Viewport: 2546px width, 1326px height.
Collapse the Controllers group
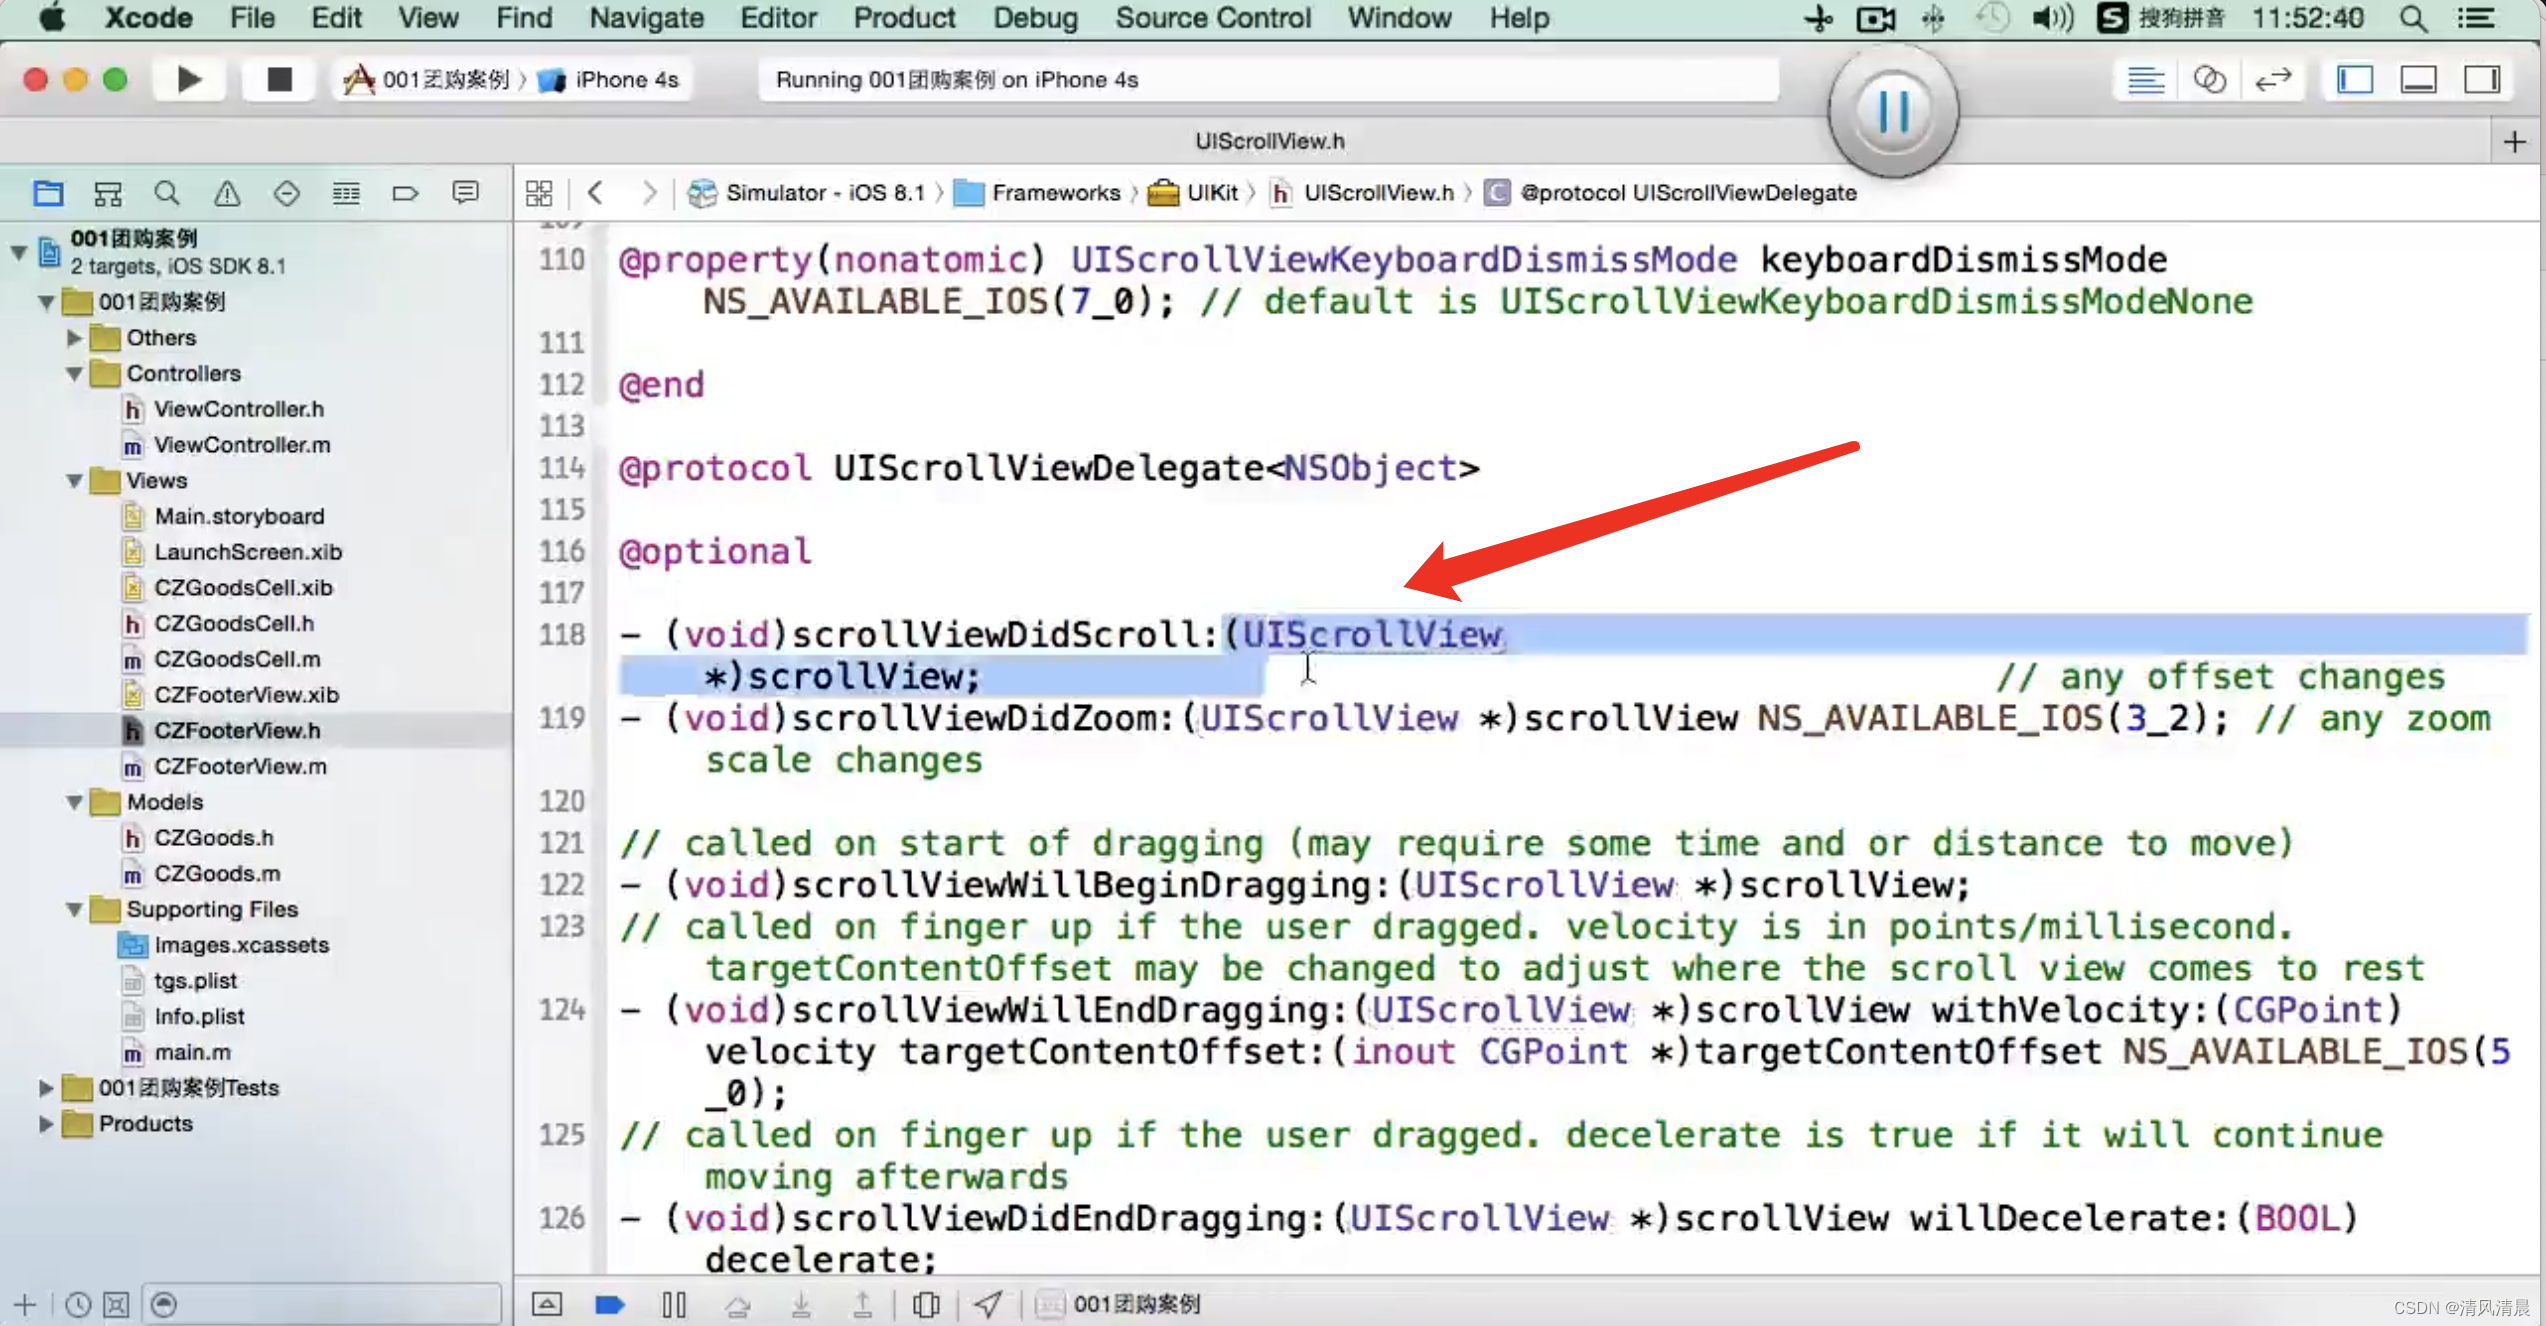[x=74, y=373]
